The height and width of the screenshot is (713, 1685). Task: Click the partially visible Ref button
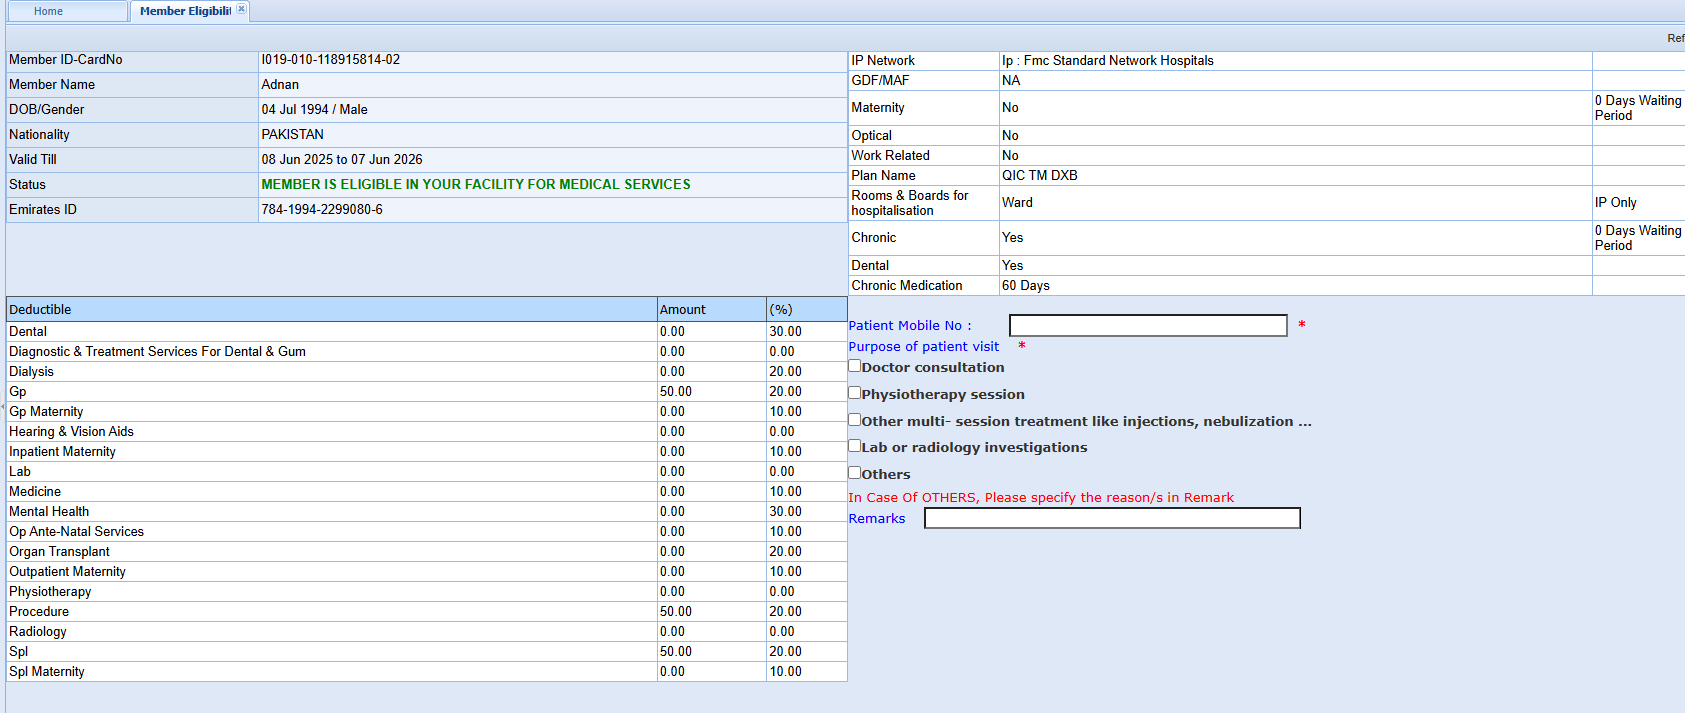1675,38
